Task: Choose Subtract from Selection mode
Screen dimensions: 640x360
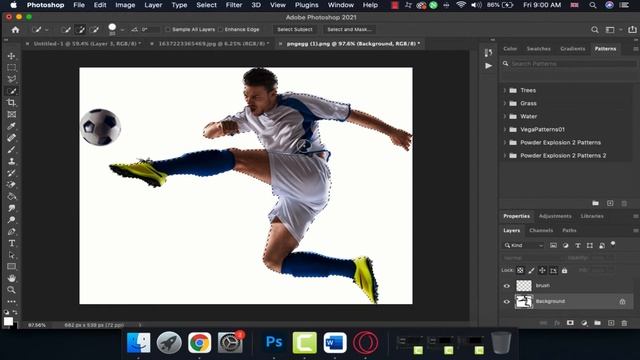Action: pyautogui.click(x=94, y=29)
